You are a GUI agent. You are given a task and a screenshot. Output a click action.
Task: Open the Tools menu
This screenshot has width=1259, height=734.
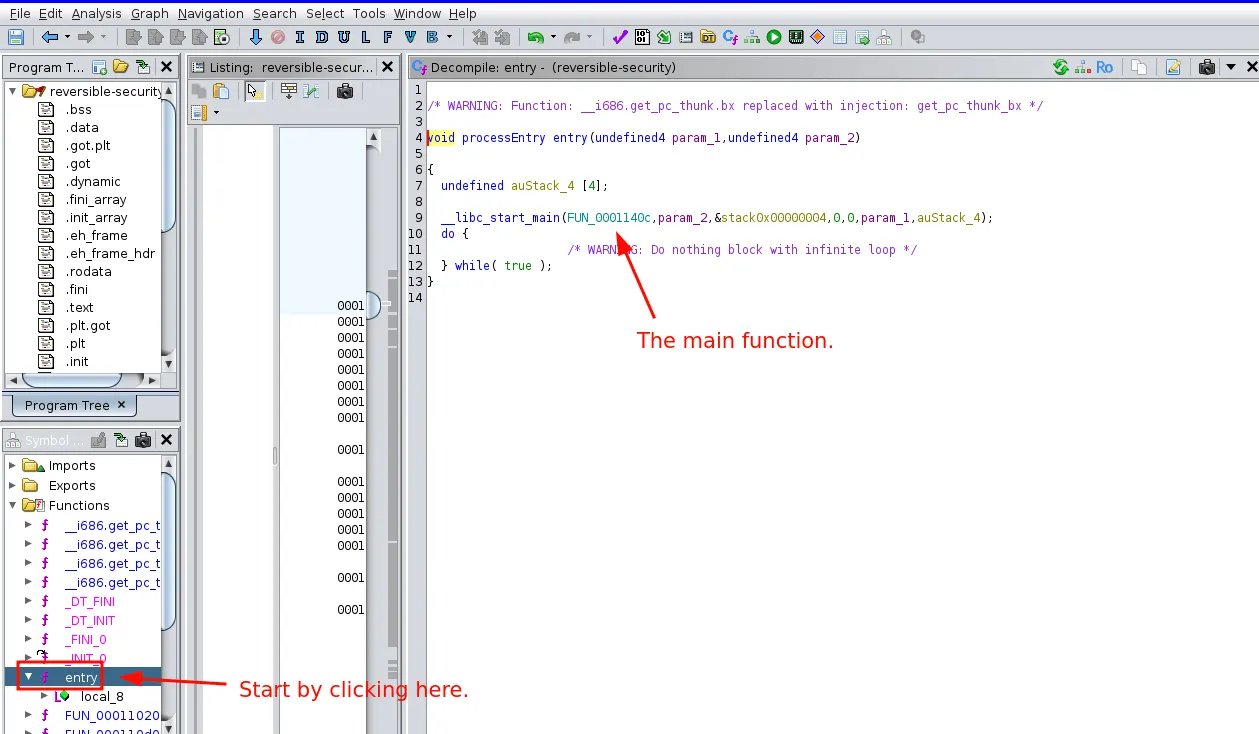coord(369,13)
